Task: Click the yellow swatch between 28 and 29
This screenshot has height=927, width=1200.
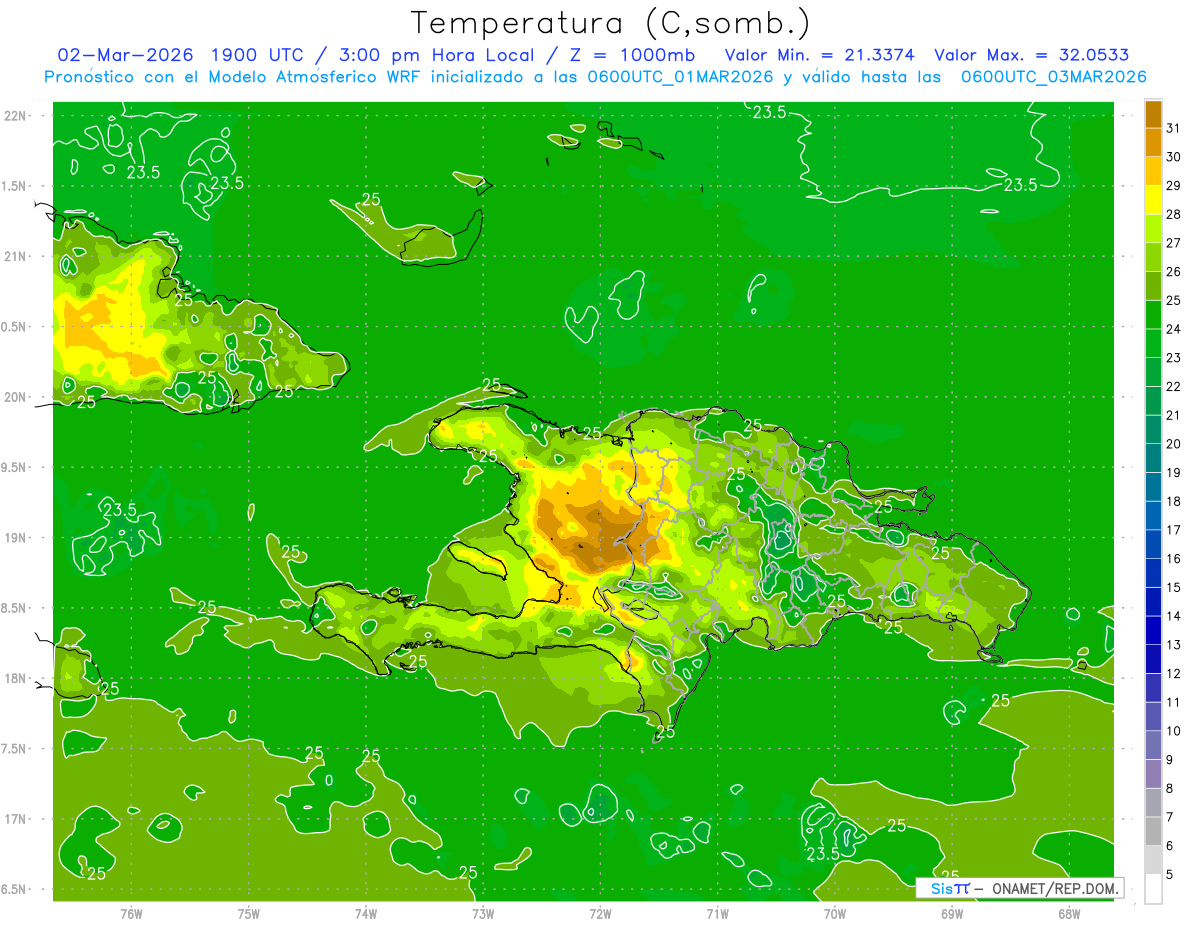Action: coord(1153,200)
